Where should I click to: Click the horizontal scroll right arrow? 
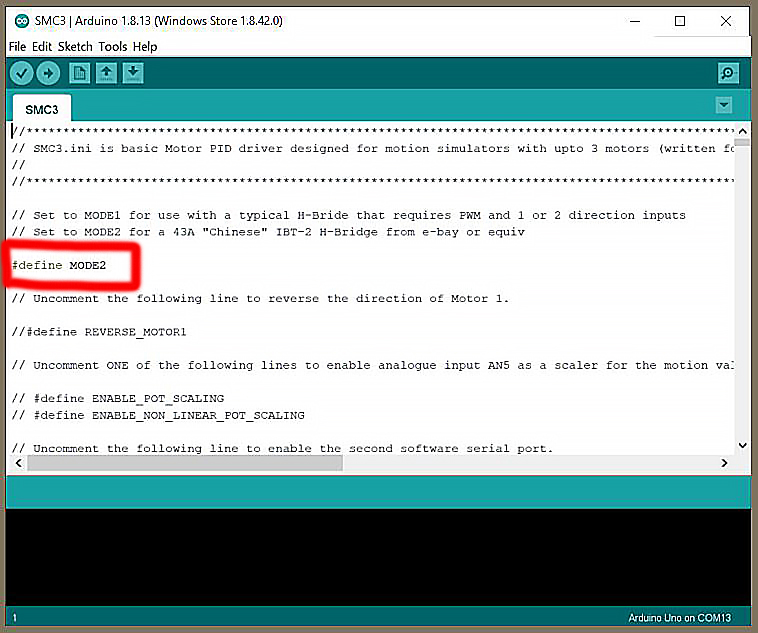click(x=724, y=463)
